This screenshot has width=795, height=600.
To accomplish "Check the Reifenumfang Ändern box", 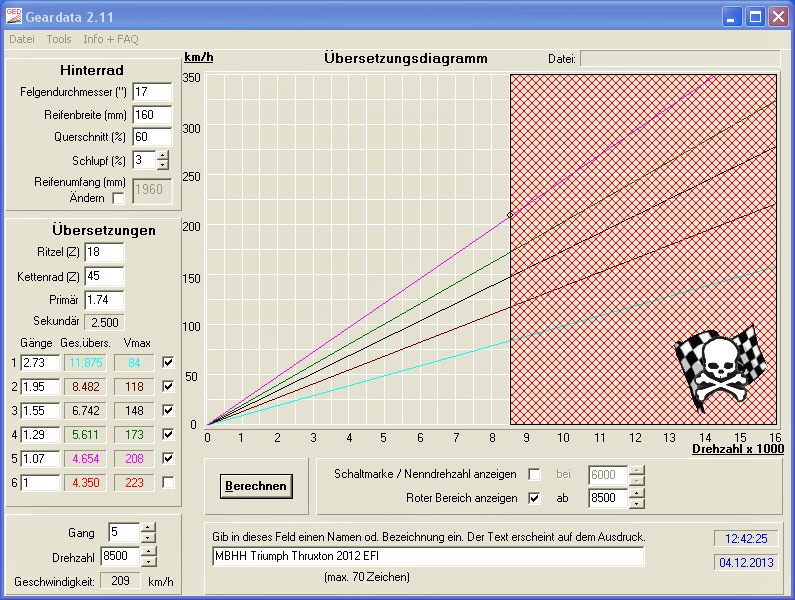I will (x=118, y=198).
